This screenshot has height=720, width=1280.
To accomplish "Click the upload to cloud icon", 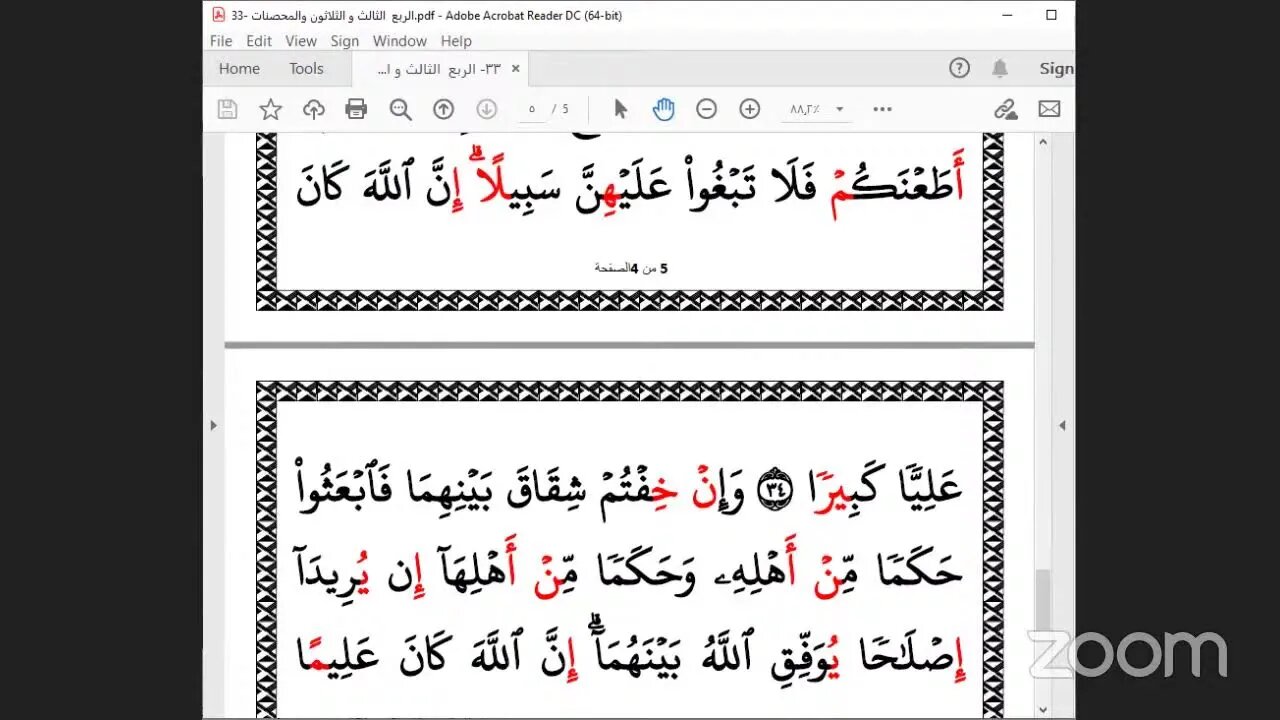I will pyautogui.click(x=314, y=109).
